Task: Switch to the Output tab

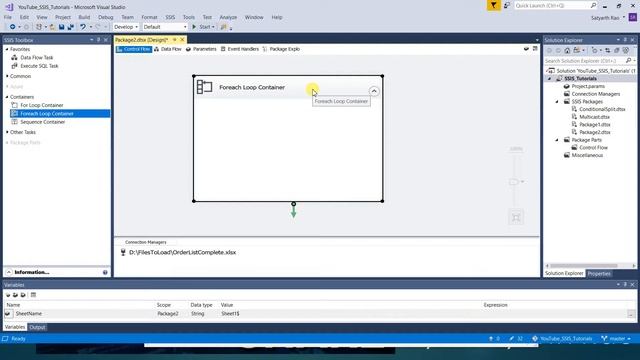Action: point(37,327)
